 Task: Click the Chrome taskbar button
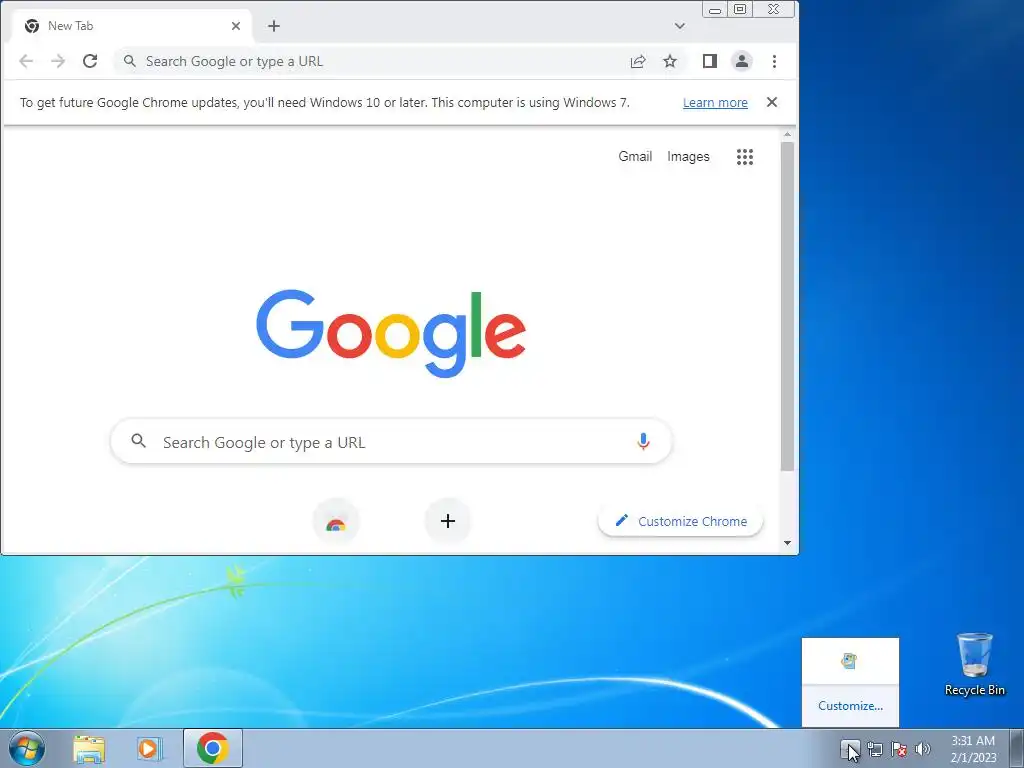click(213, 748)
